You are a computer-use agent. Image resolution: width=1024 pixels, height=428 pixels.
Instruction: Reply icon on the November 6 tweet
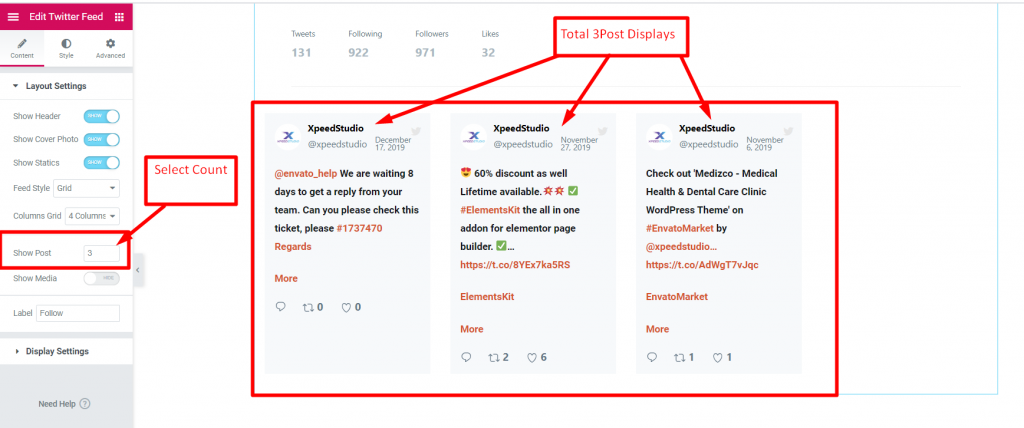(x=652, y=357)
